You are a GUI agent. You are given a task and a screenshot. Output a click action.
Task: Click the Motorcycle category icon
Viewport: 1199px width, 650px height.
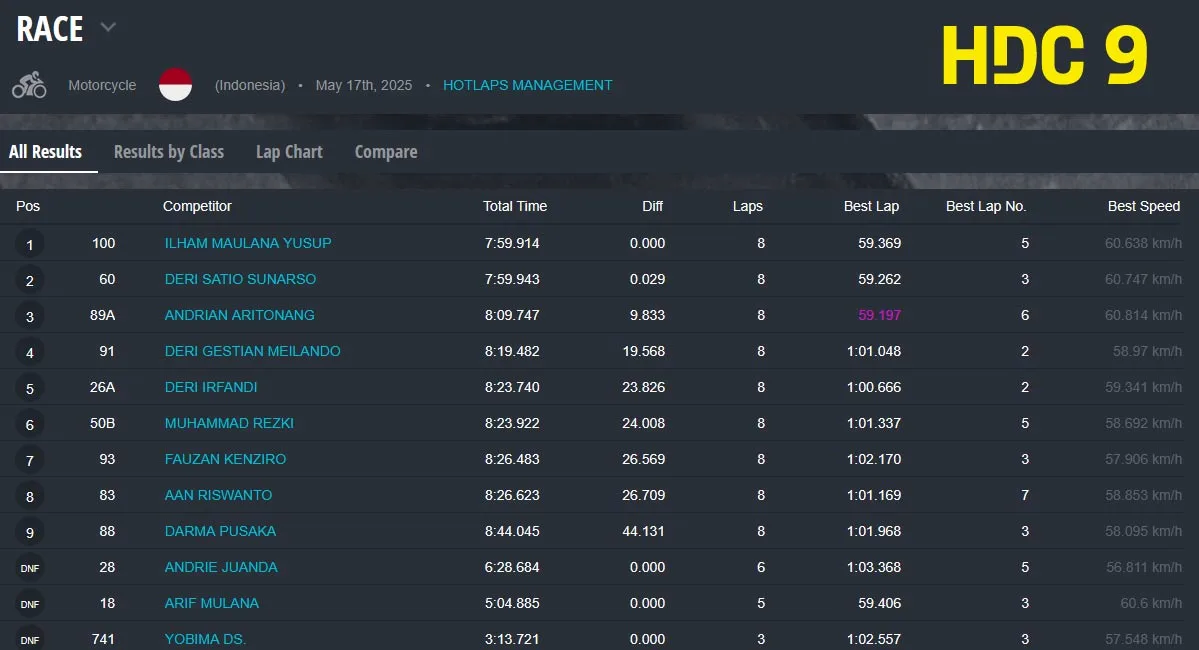[29, 85]
